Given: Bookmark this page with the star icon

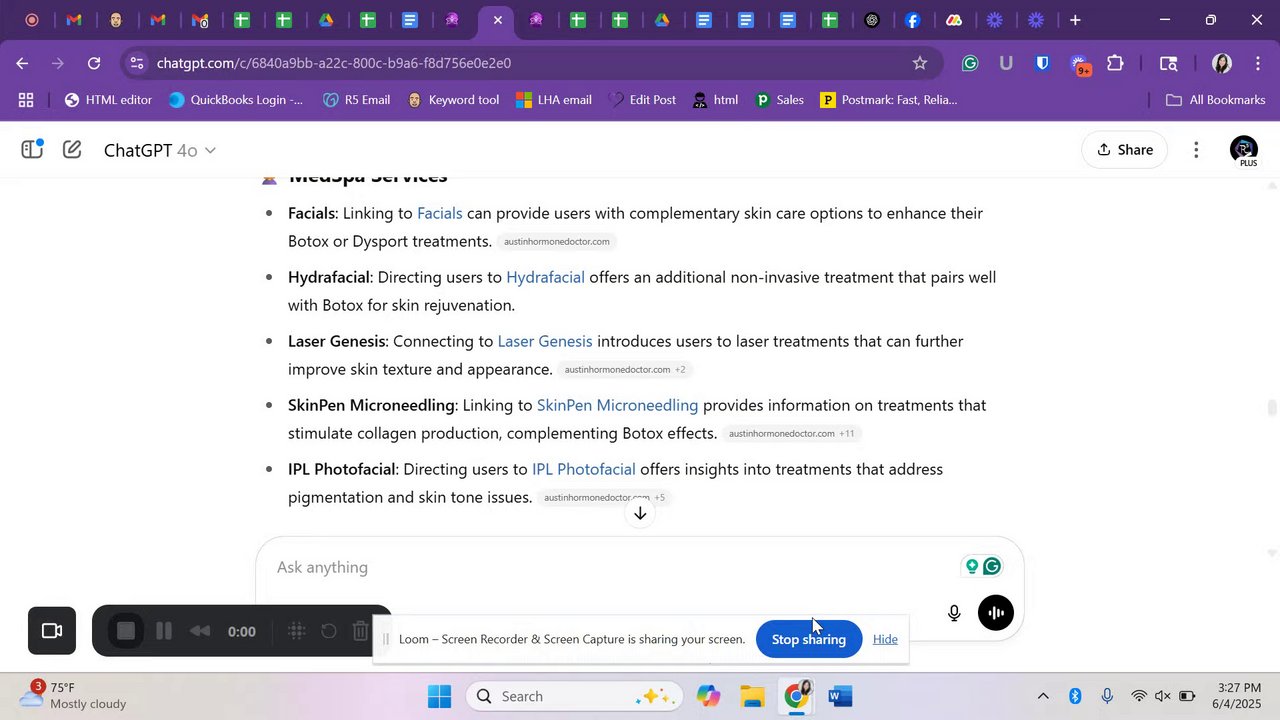Looking at the screenshot, I should click(x=920, y=63).
